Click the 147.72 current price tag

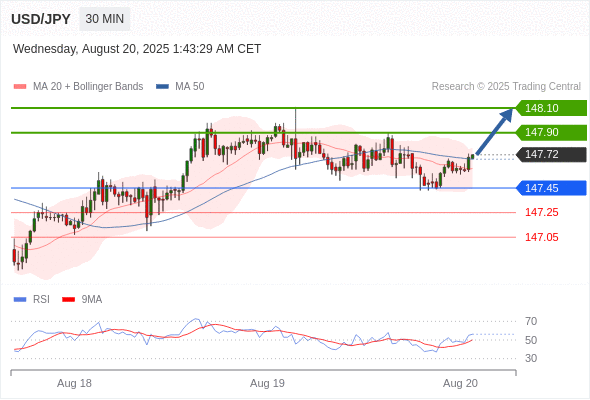551,154
